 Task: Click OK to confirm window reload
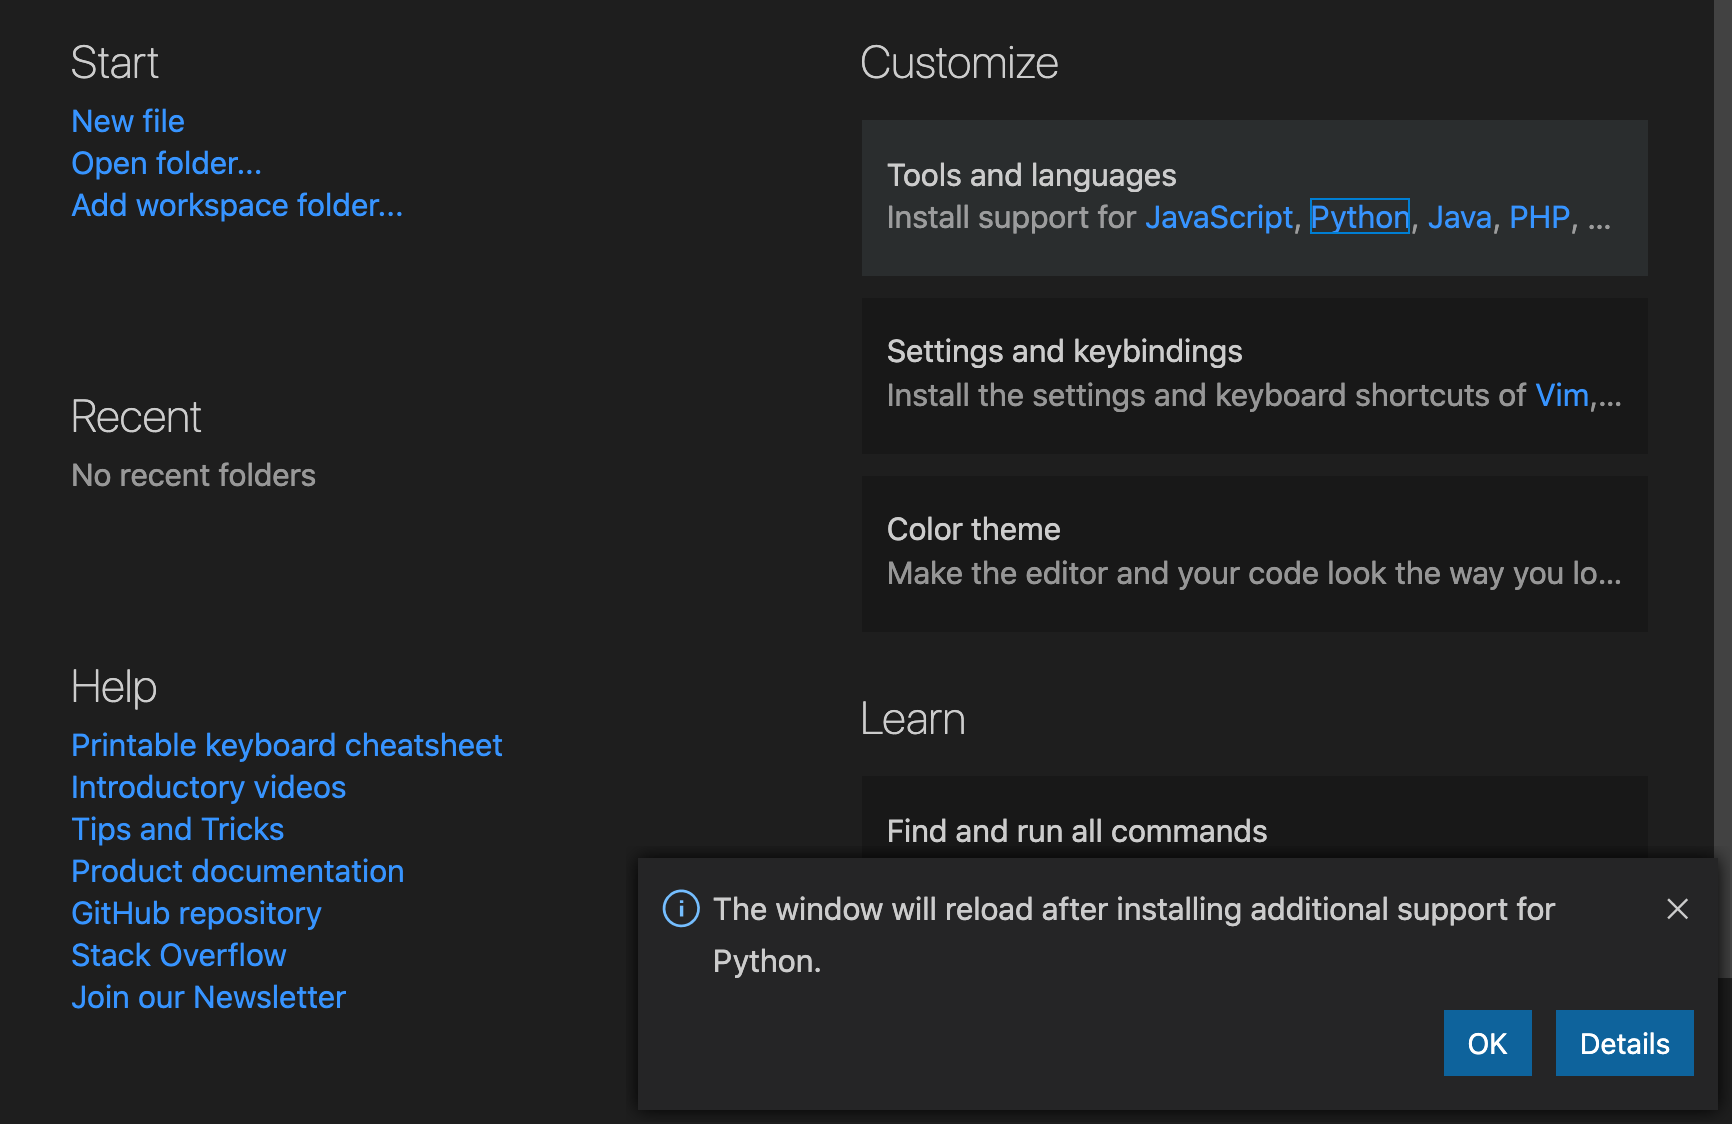click(x=1487, y=1043)
